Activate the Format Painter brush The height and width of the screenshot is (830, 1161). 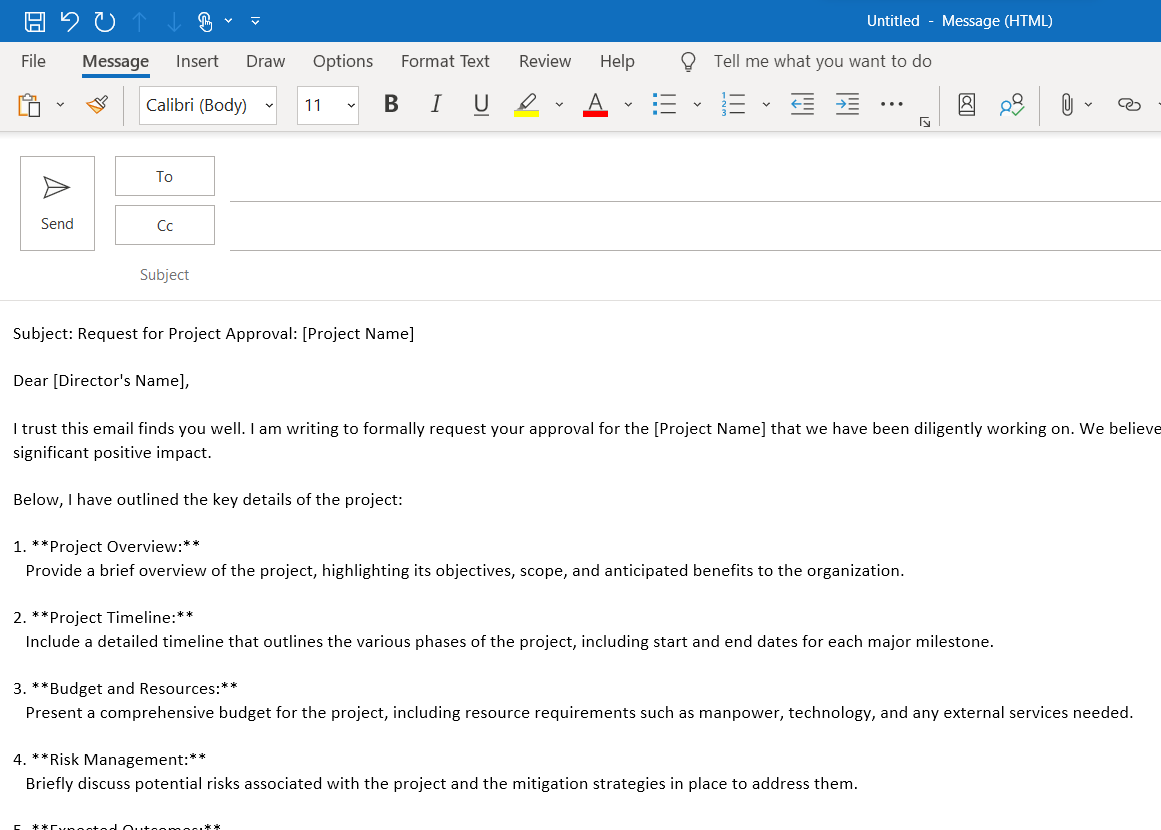97,104
